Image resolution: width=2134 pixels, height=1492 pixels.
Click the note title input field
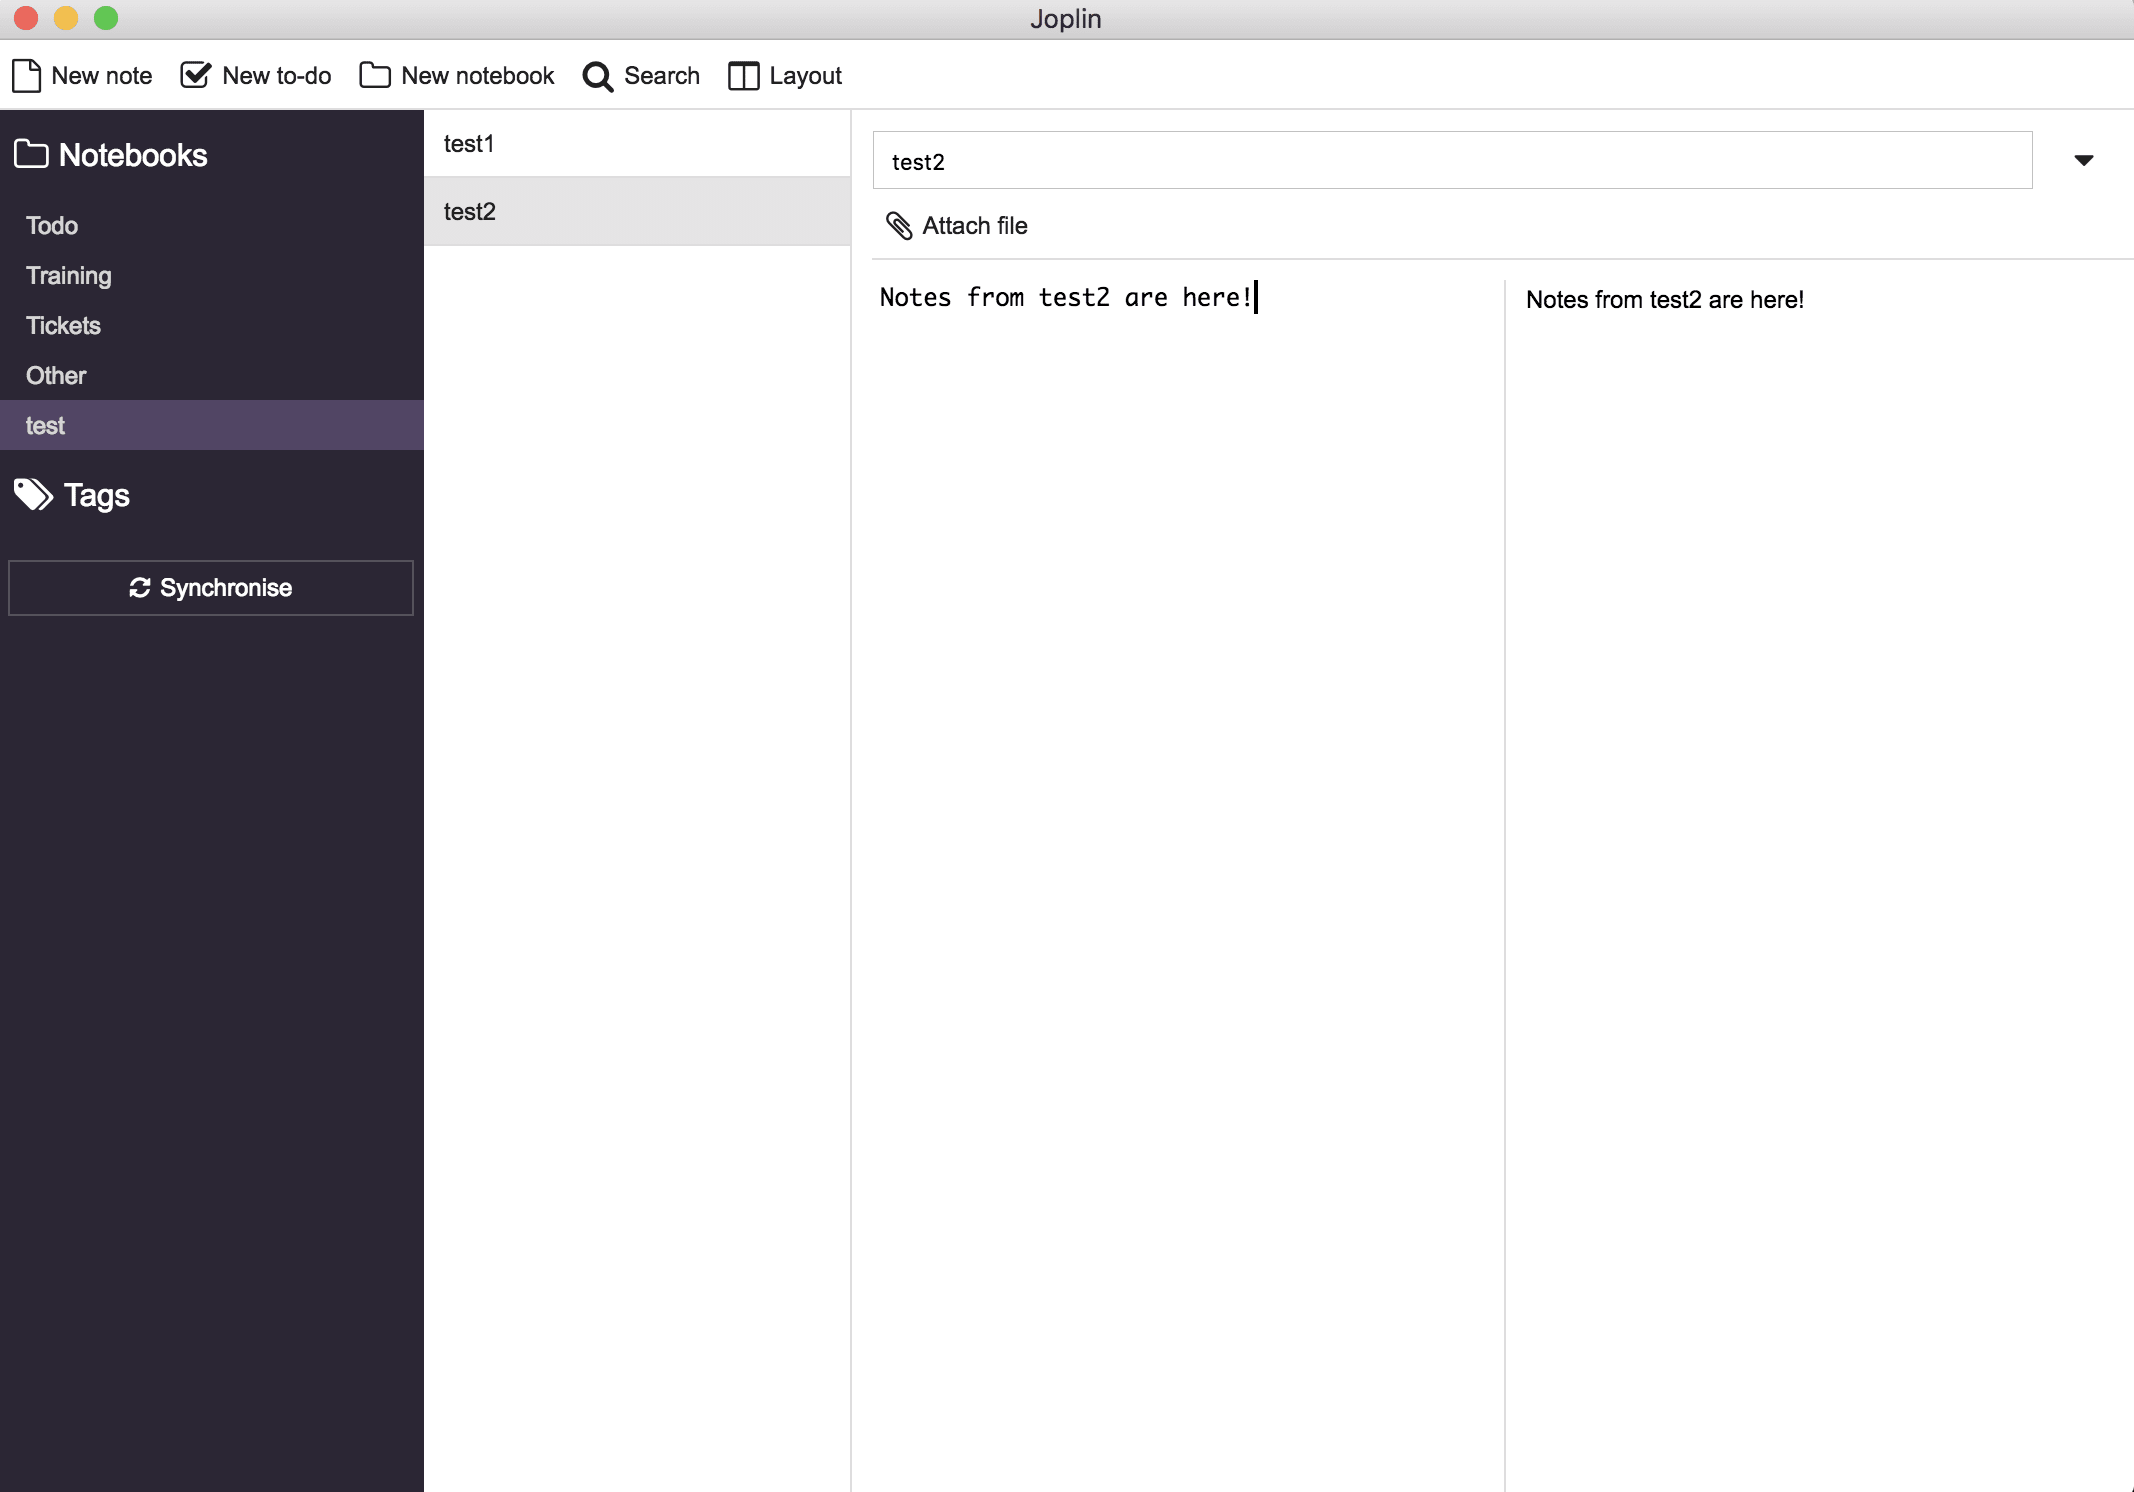pyautogui.click(x=1455, y=161)
